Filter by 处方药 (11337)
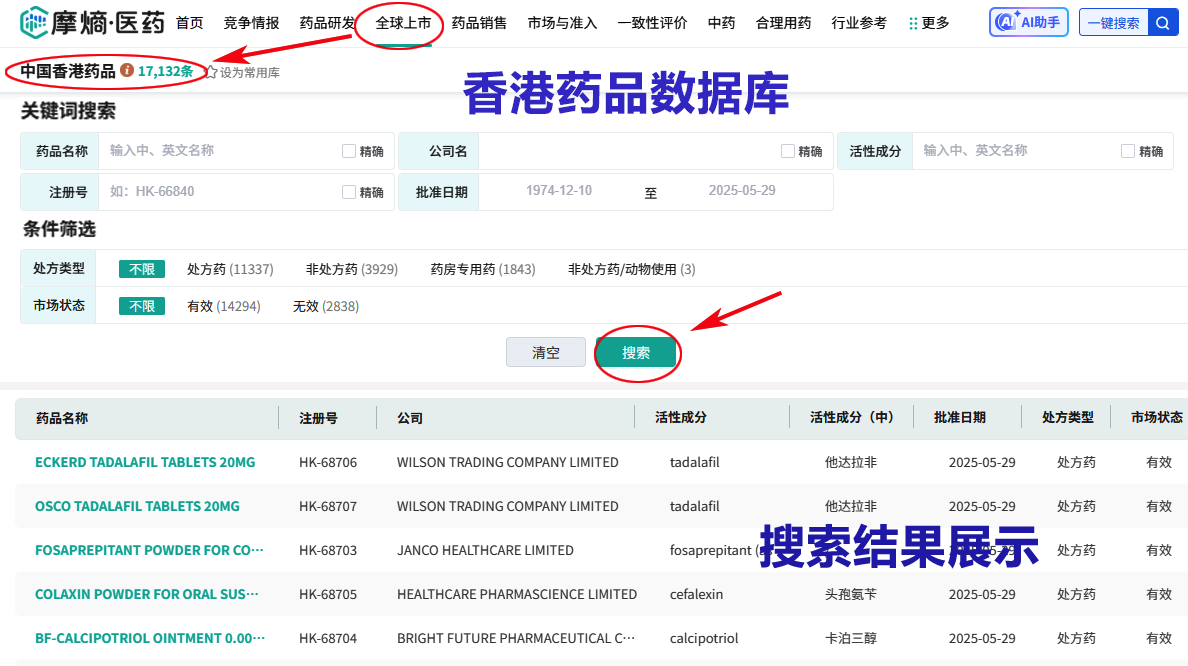The width and height of the screenshot is (1188, 666). pos(230,269)
